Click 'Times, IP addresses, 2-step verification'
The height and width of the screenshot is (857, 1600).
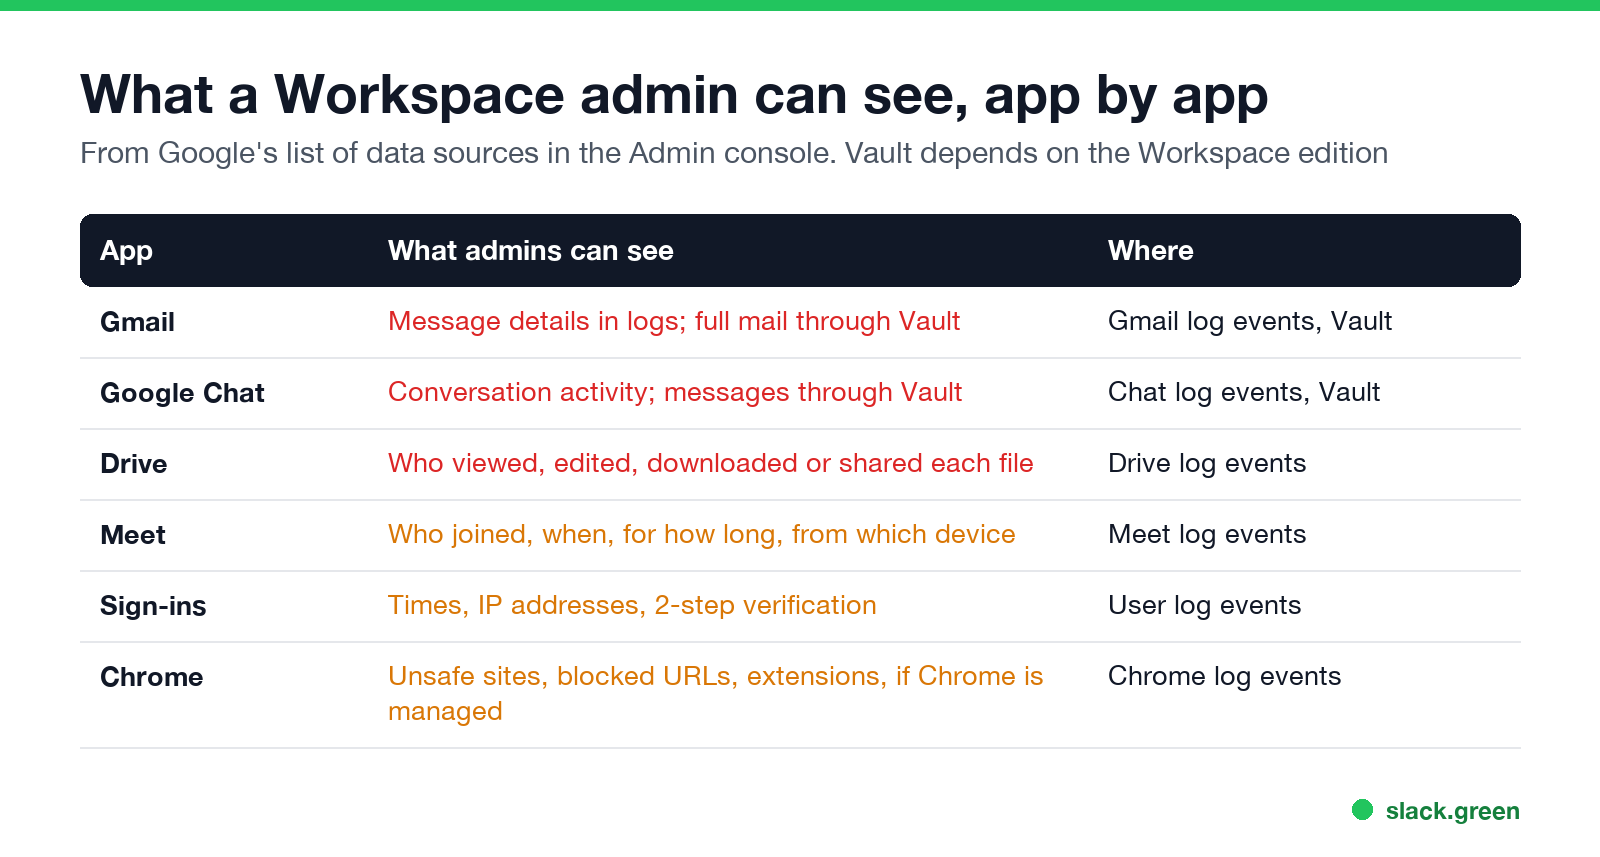pyautogui.click(x=632, y=605)
